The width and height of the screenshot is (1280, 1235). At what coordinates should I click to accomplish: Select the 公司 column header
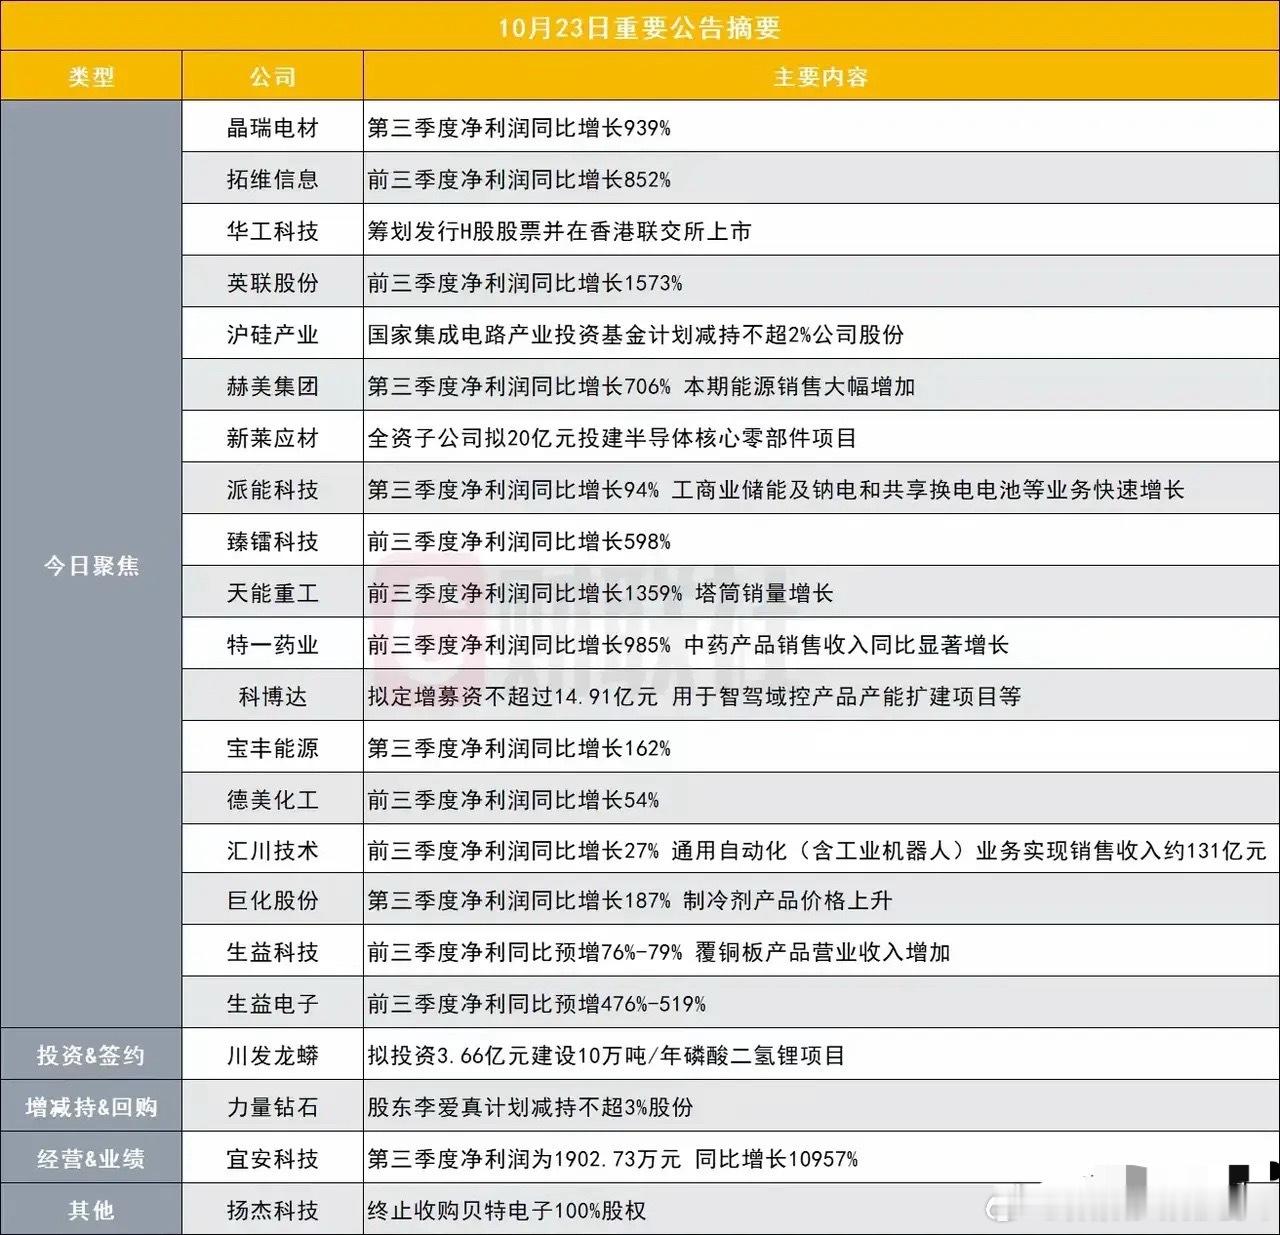(x=272, y=77)
